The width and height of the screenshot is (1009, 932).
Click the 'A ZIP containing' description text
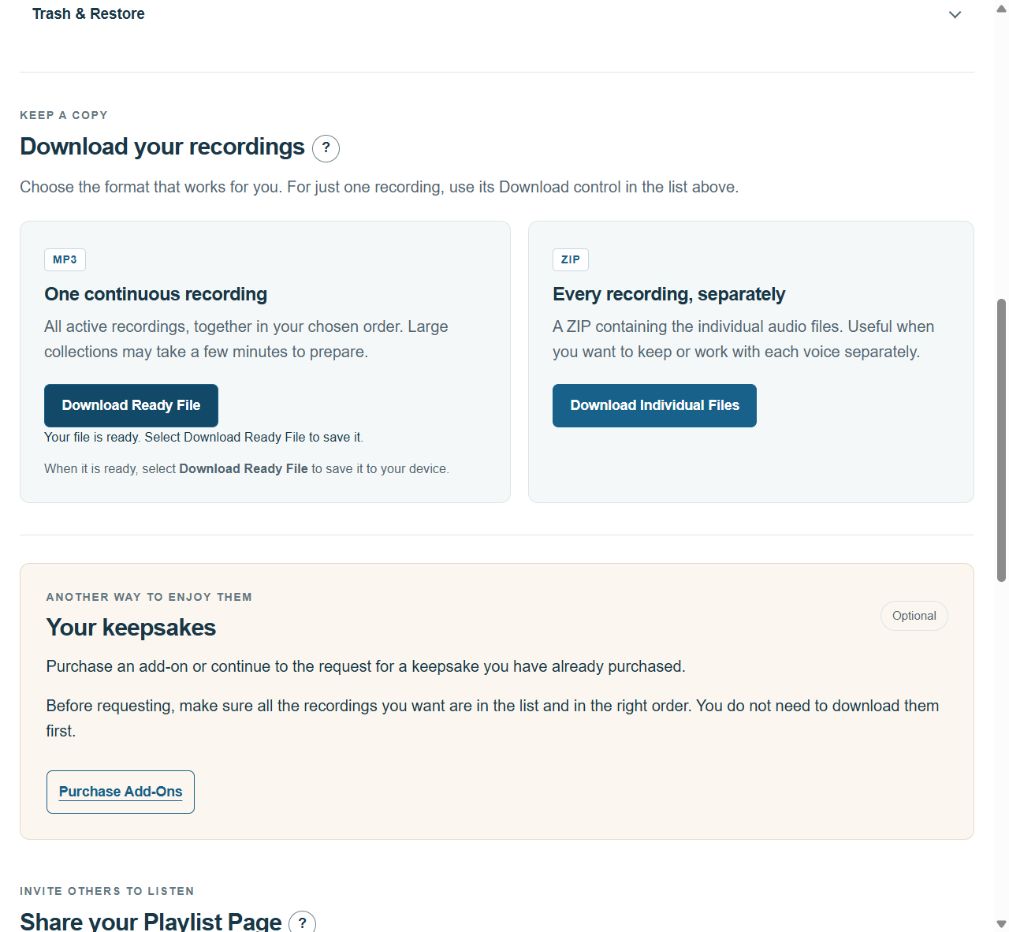click(743, 339)
